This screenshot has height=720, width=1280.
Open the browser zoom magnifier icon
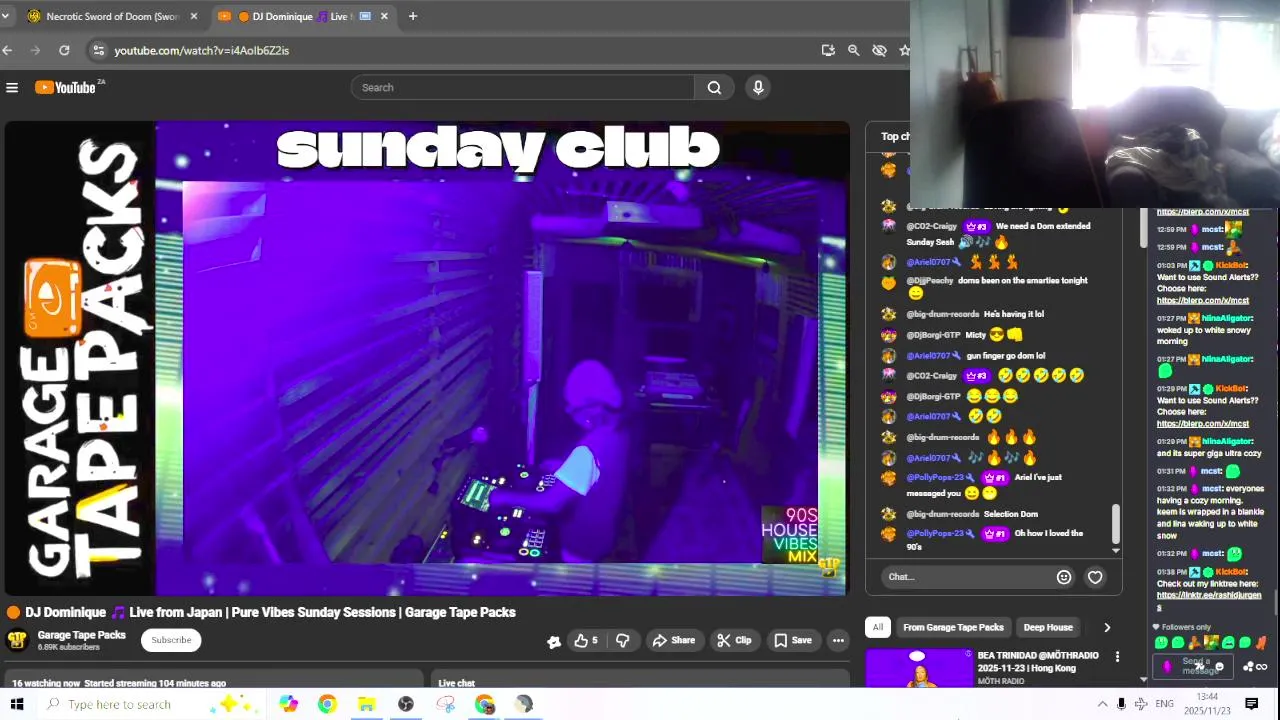pyautogui.click(x=853, y=50)
